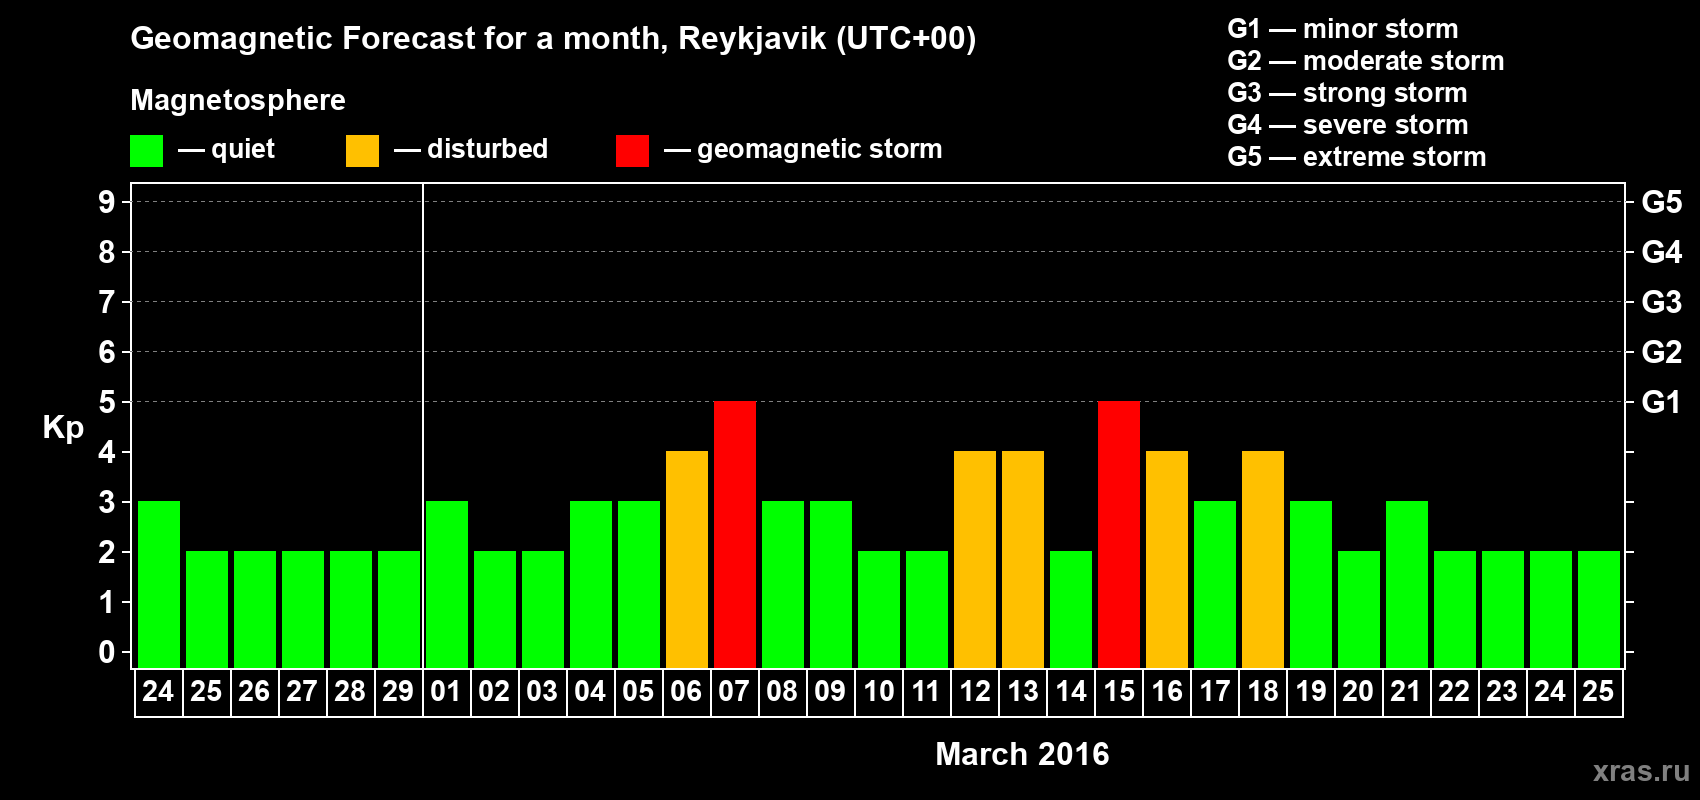
Task: Select the red bar above date 07
Action: click(735, 534)
